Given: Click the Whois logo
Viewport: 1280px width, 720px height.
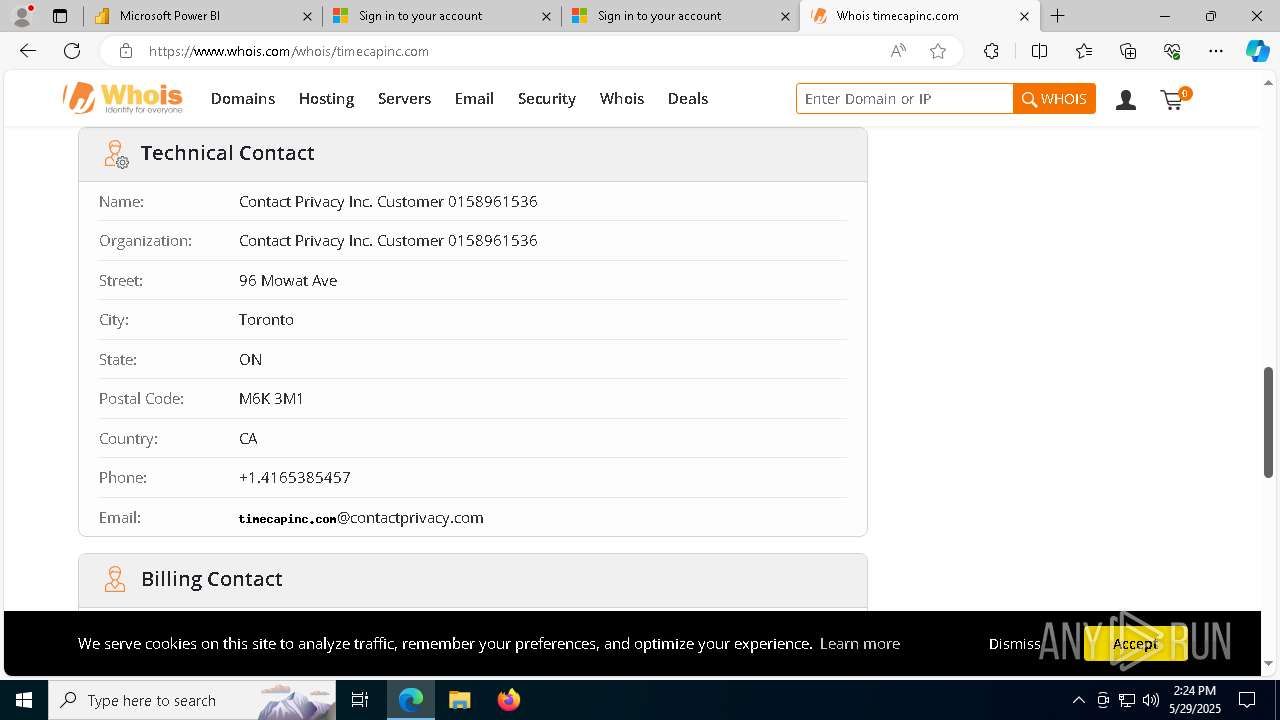Looking at the screenshot, I should click(123, 98).
